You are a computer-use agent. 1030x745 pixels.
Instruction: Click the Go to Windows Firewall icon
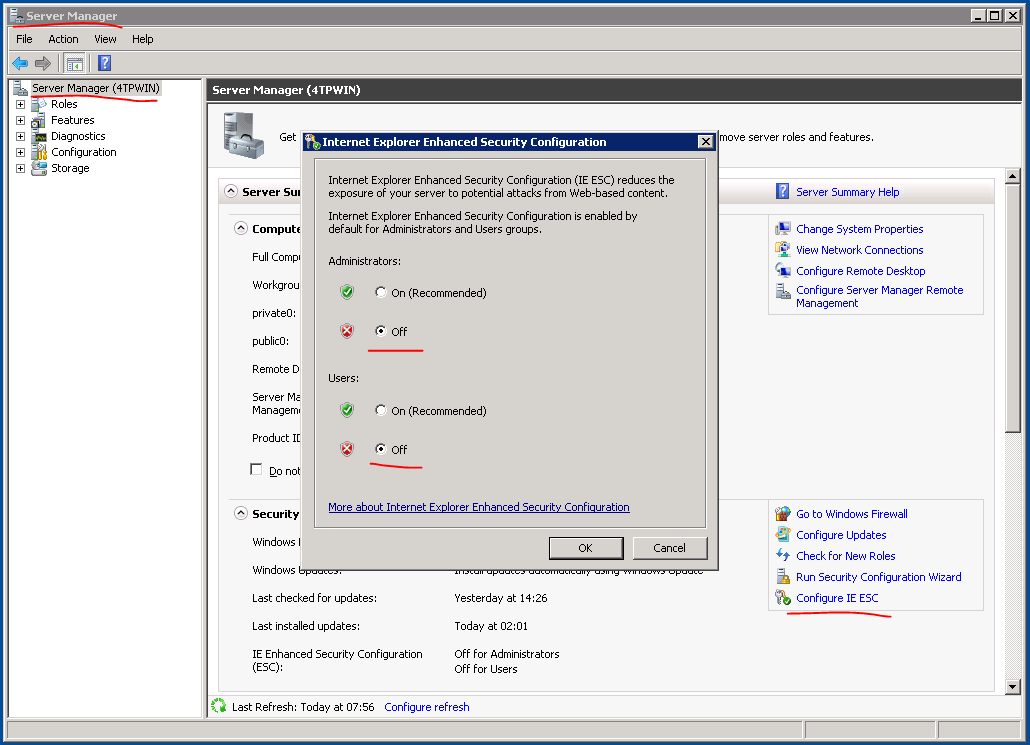point(782,514)
